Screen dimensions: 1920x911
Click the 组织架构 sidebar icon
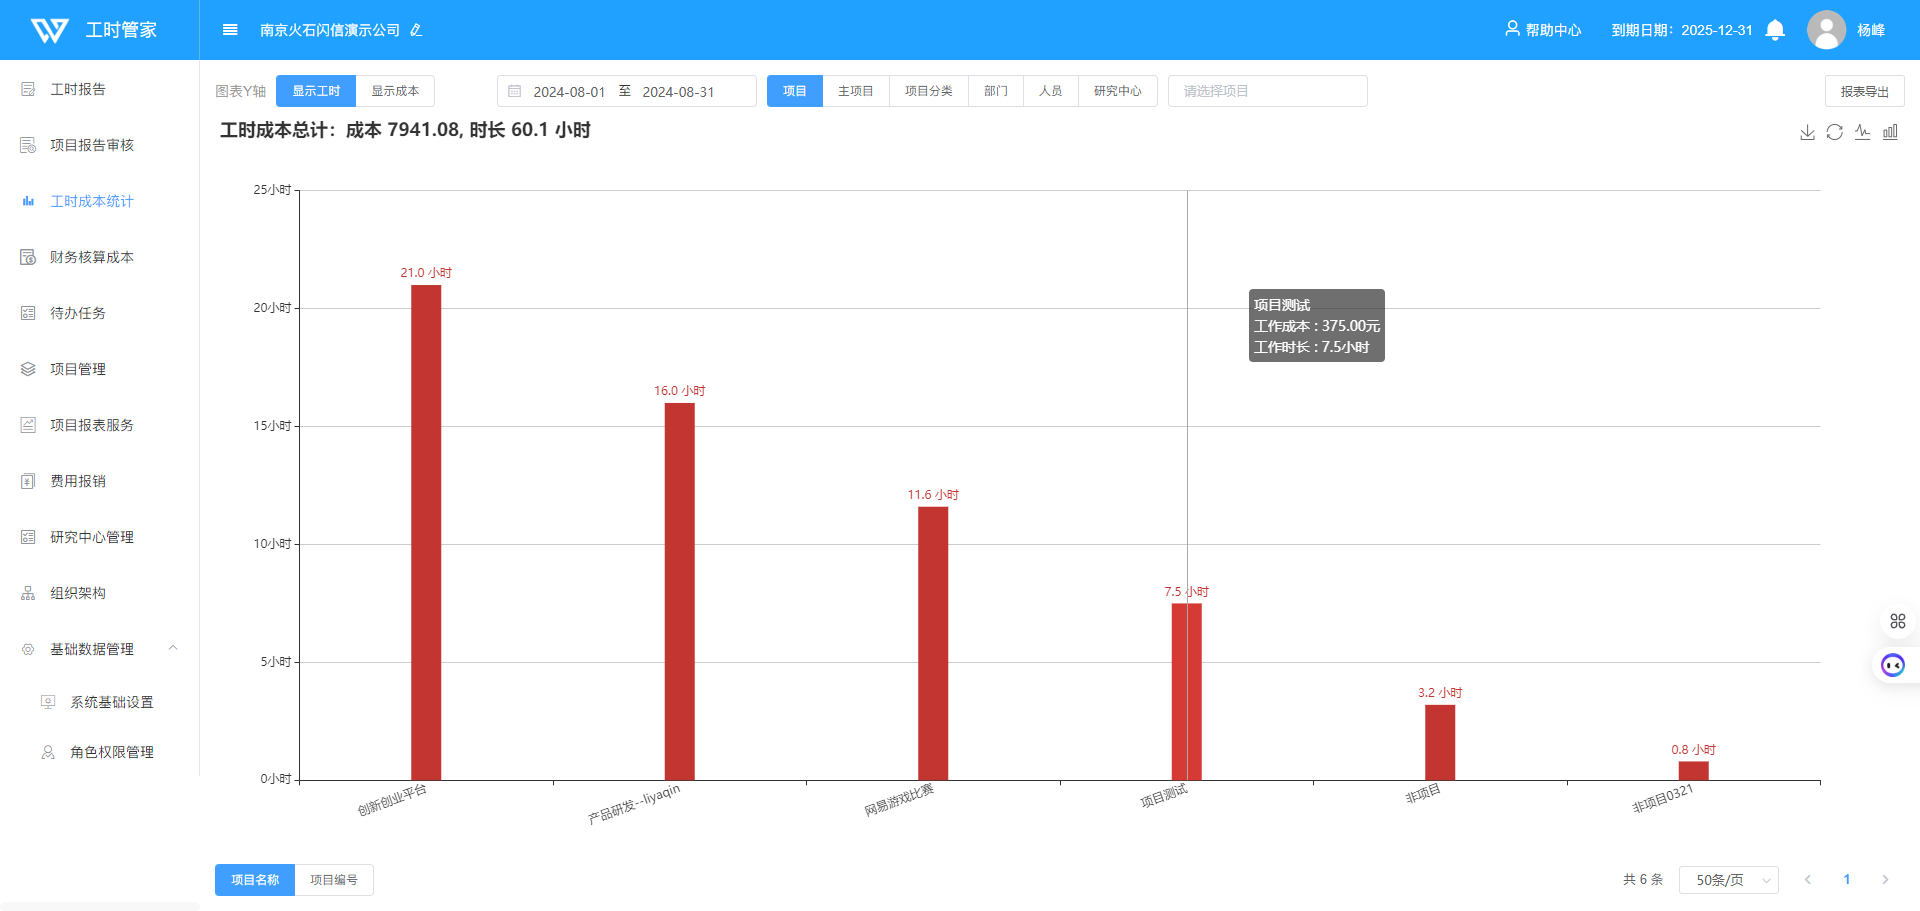click(x=28, y=593)
